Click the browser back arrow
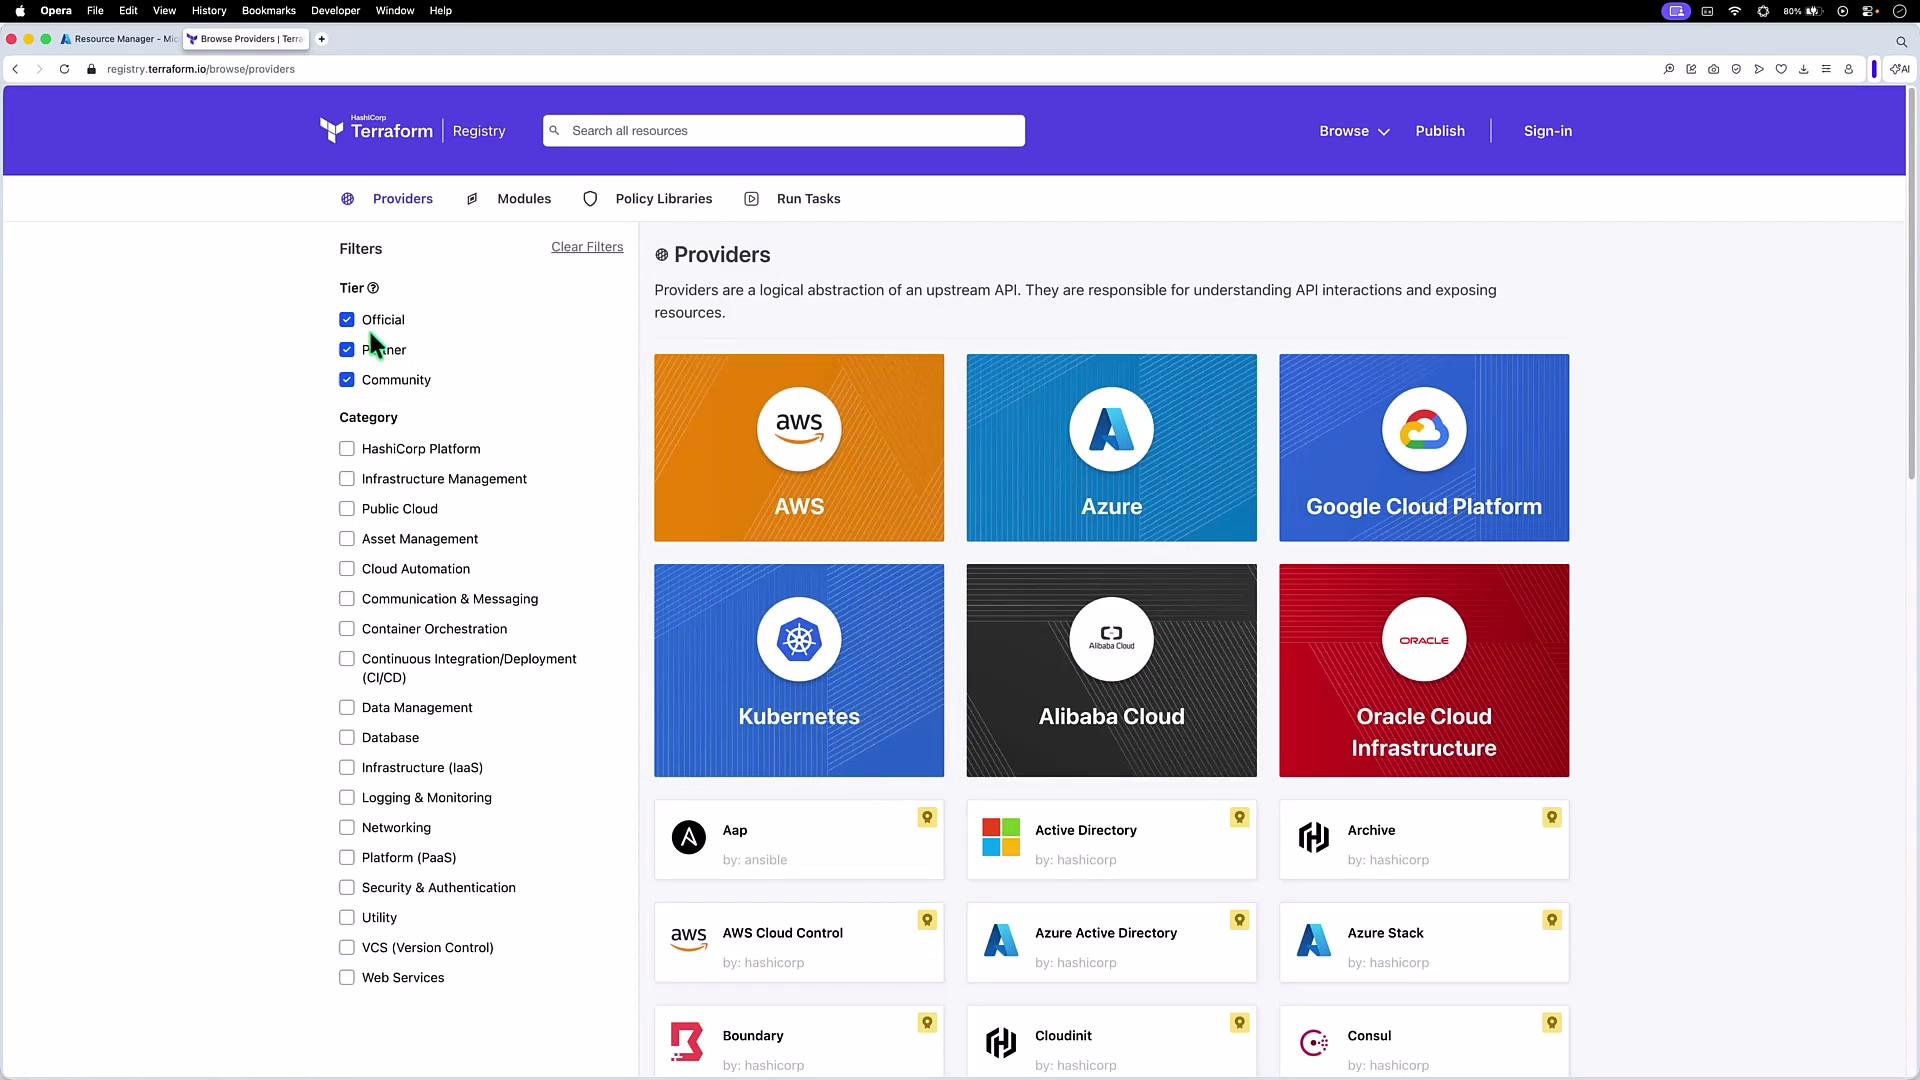 pos(15,69)
